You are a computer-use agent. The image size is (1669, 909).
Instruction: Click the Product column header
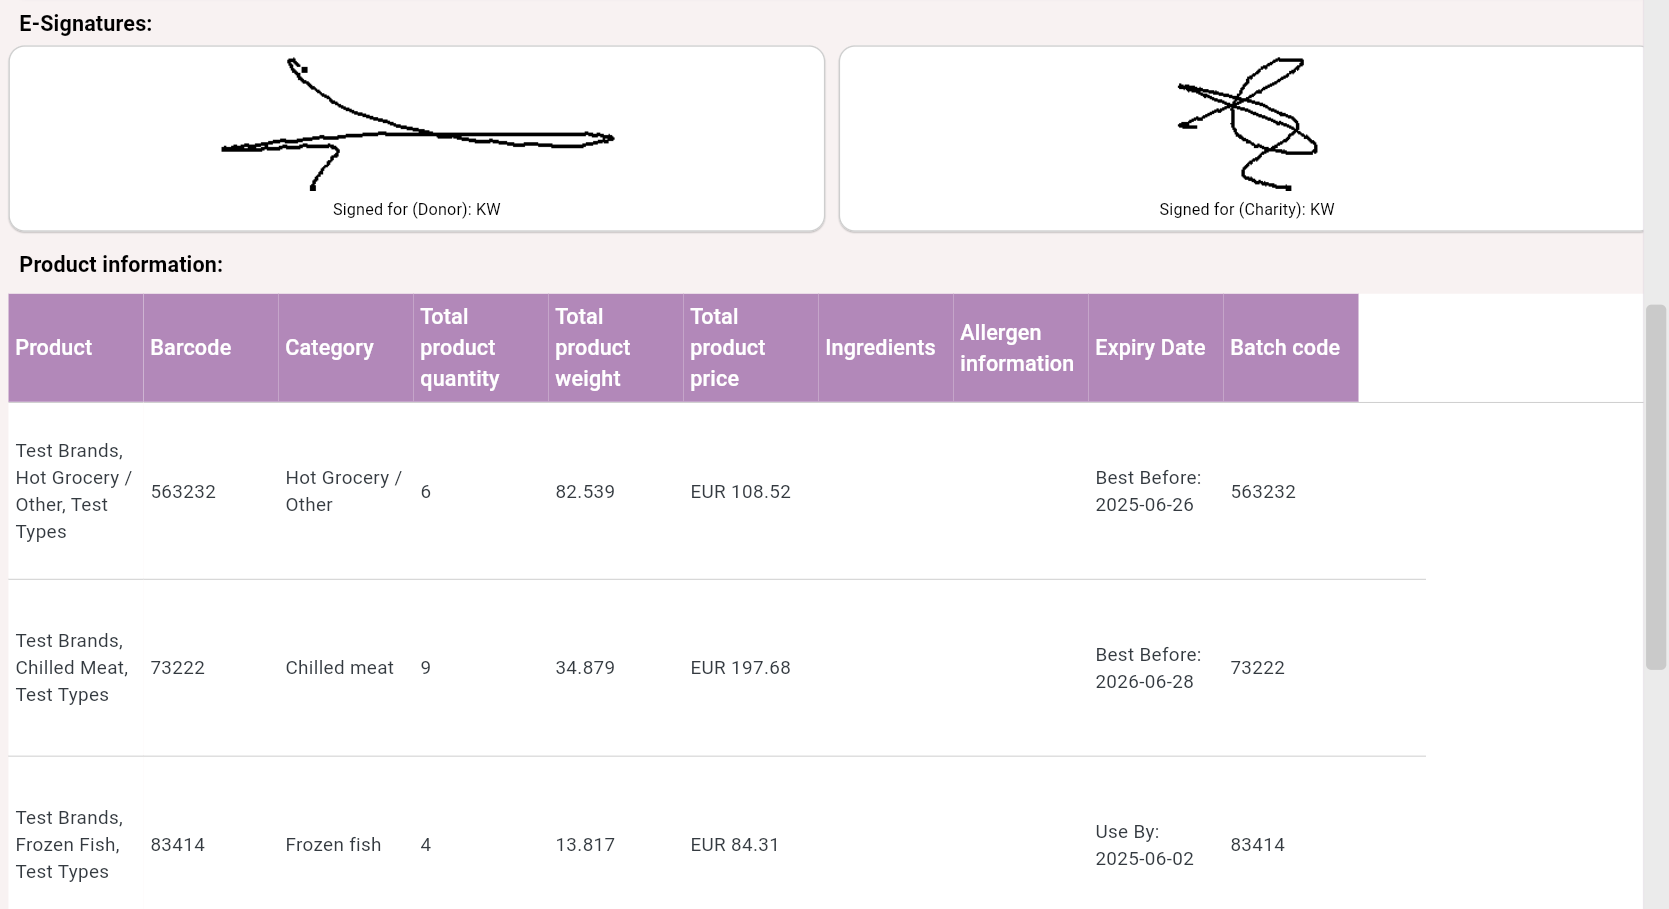(x=54, y=348)
